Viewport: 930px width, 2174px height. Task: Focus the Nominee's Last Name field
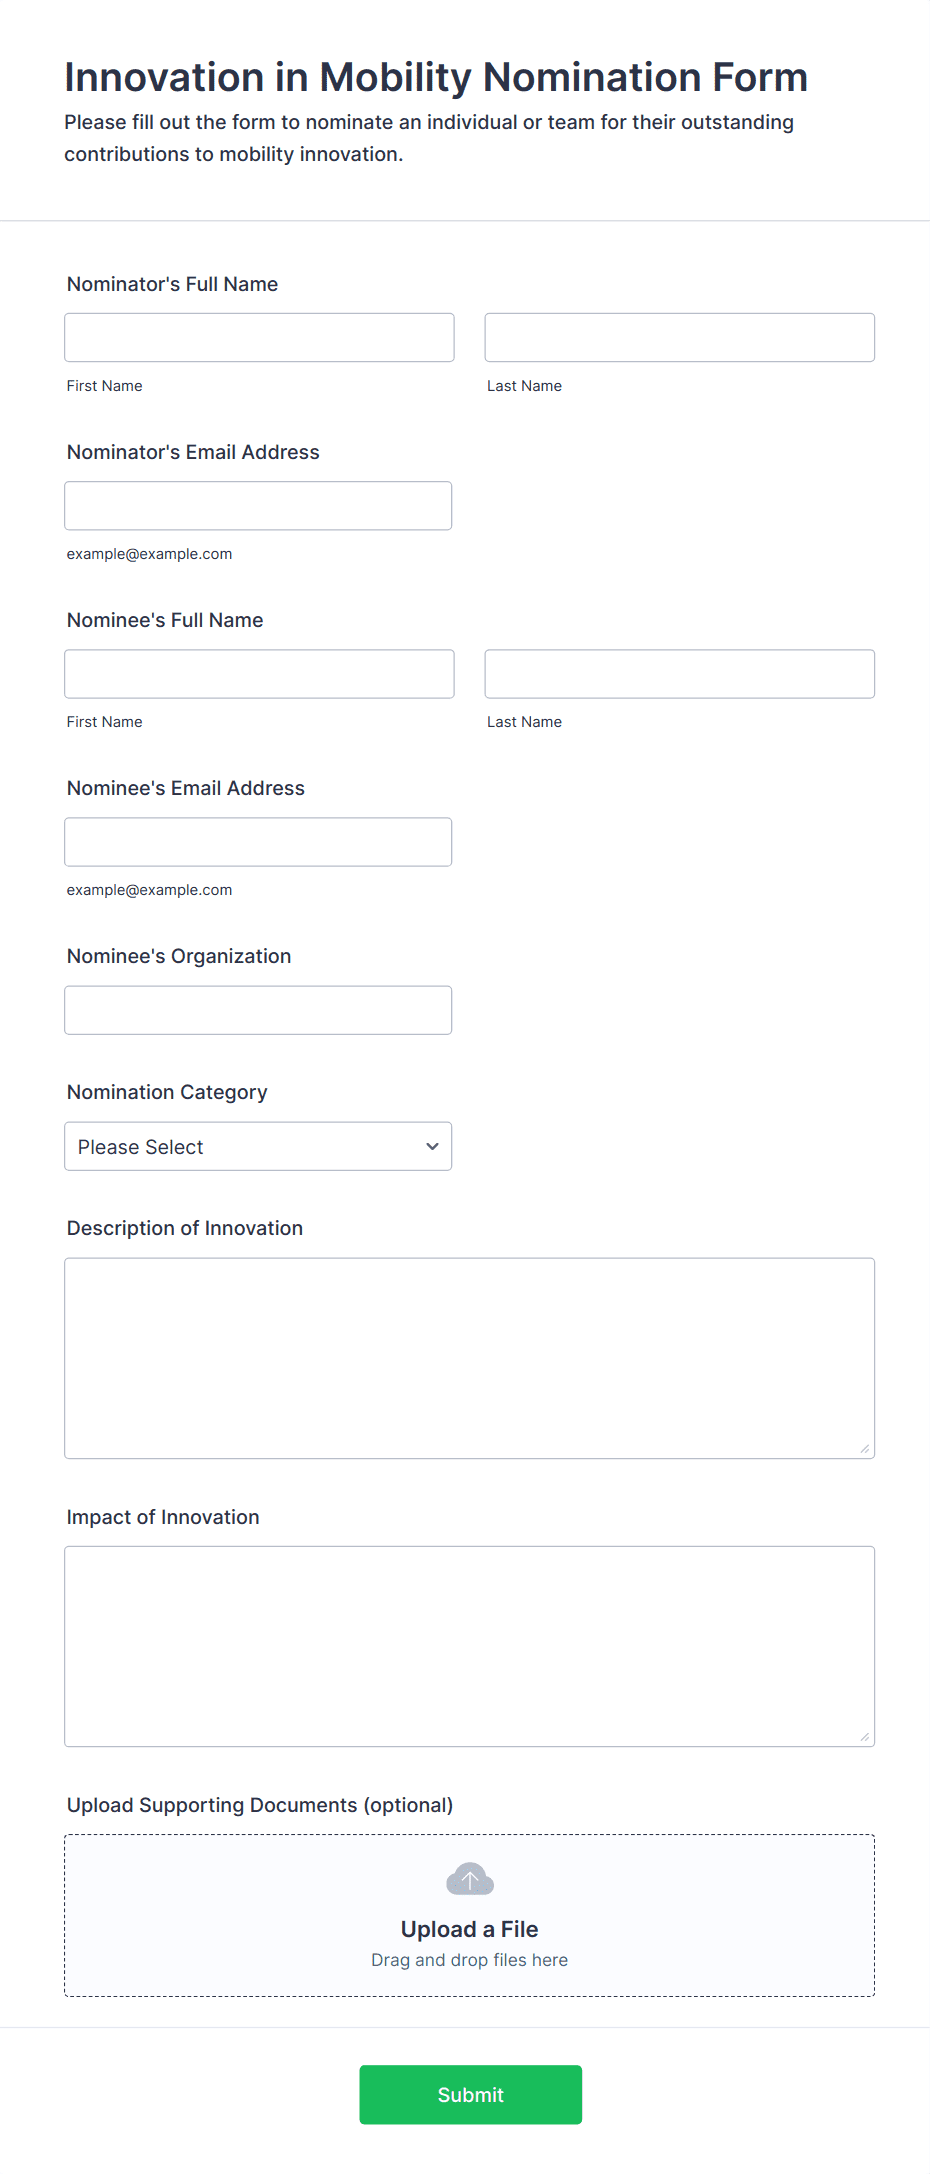(679, 674)
